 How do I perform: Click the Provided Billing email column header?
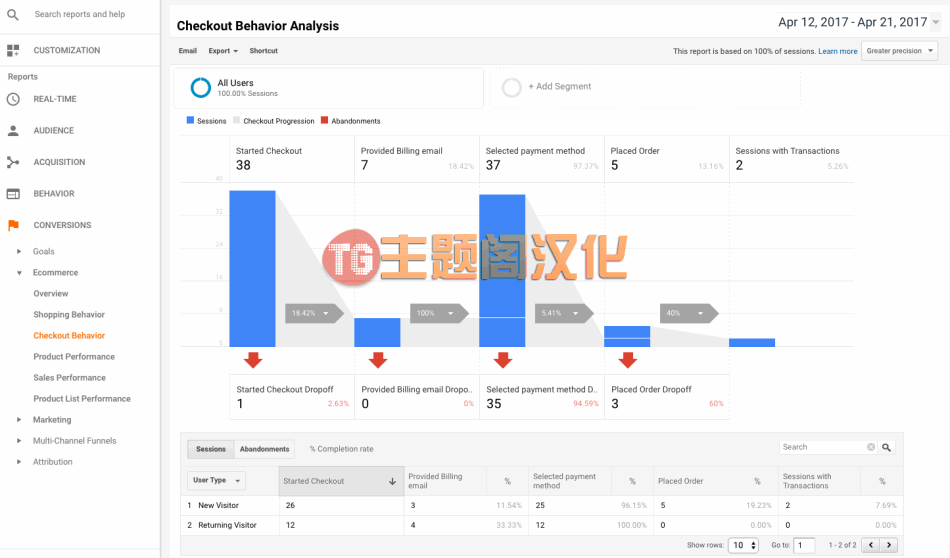tap(435, 481)
